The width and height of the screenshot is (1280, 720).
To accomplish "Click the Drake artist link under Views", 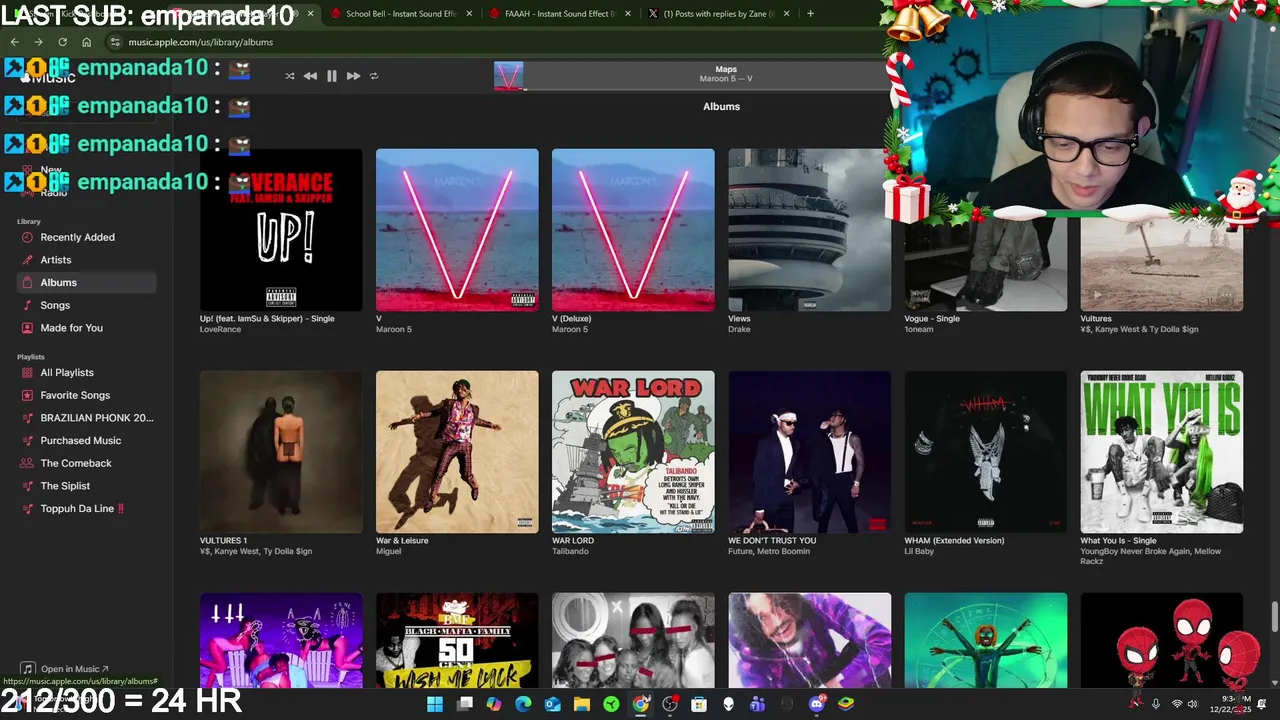I will (x=739, y=329).
